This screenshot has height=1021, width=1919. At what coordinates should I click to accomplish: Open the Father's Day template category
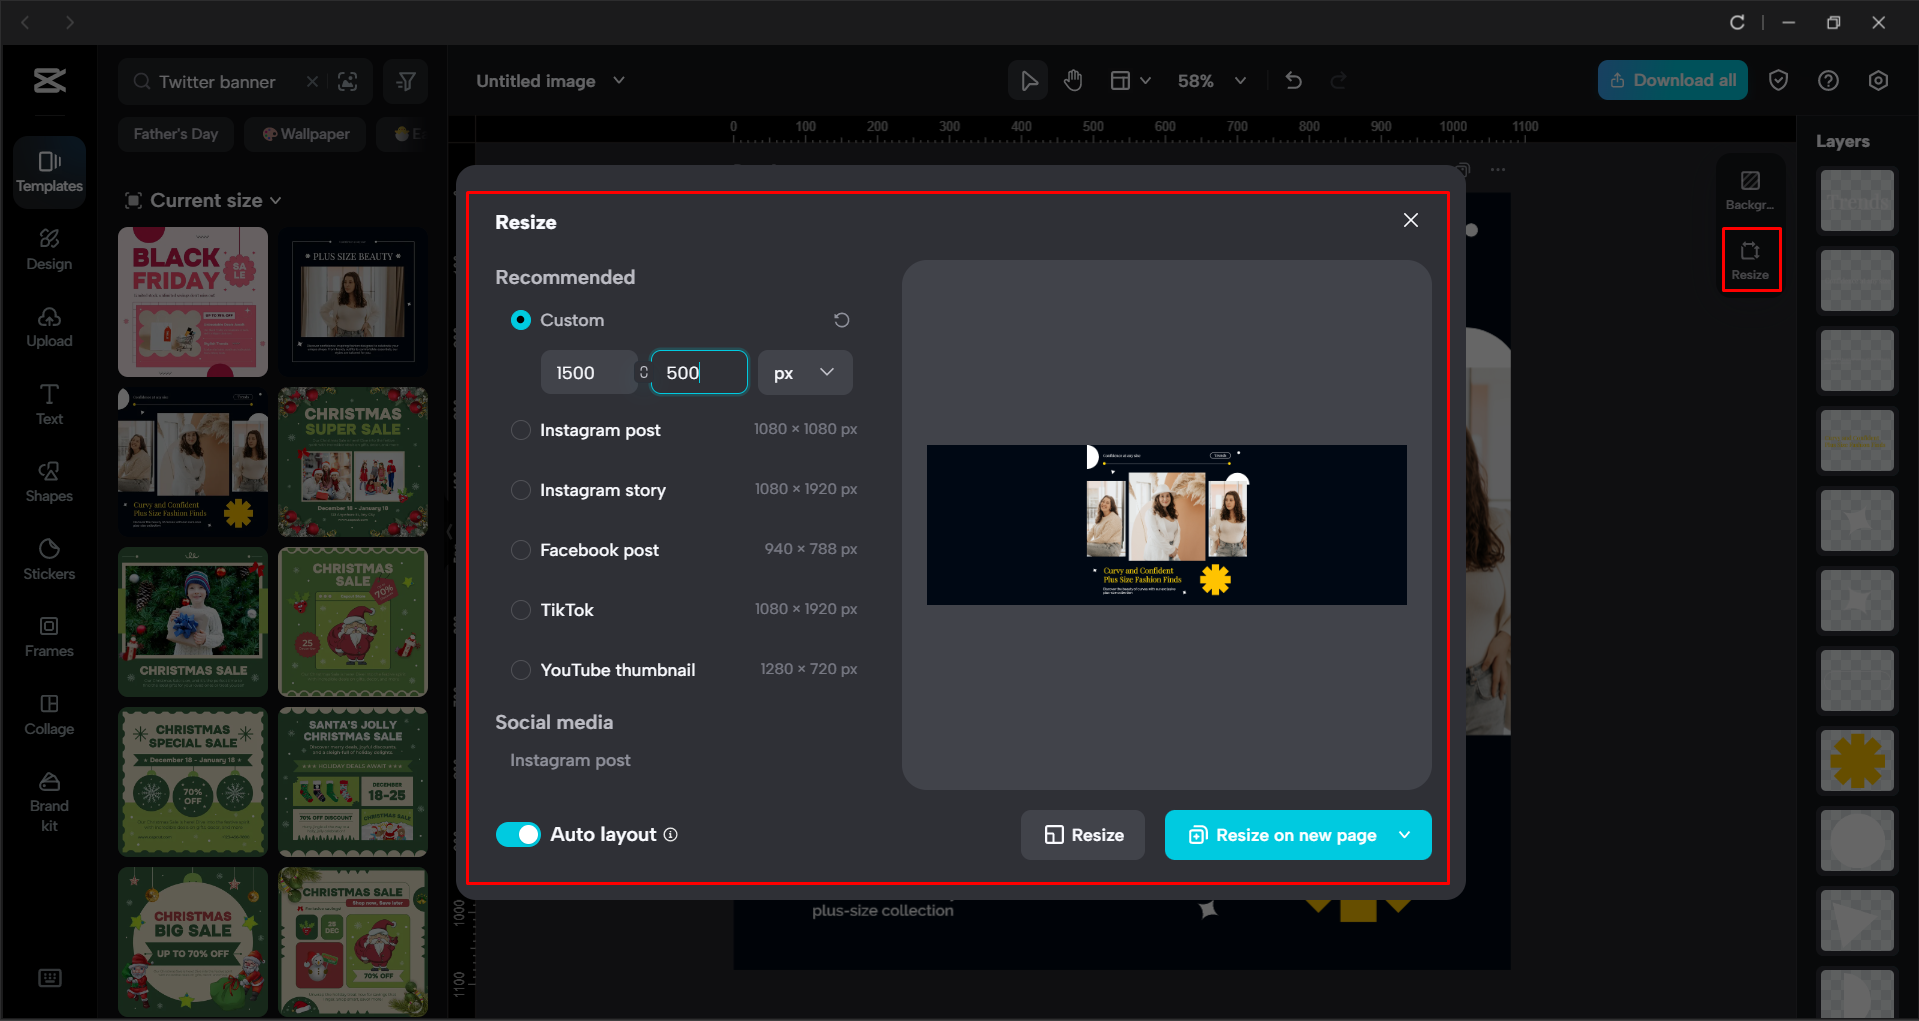click(175, 133)
